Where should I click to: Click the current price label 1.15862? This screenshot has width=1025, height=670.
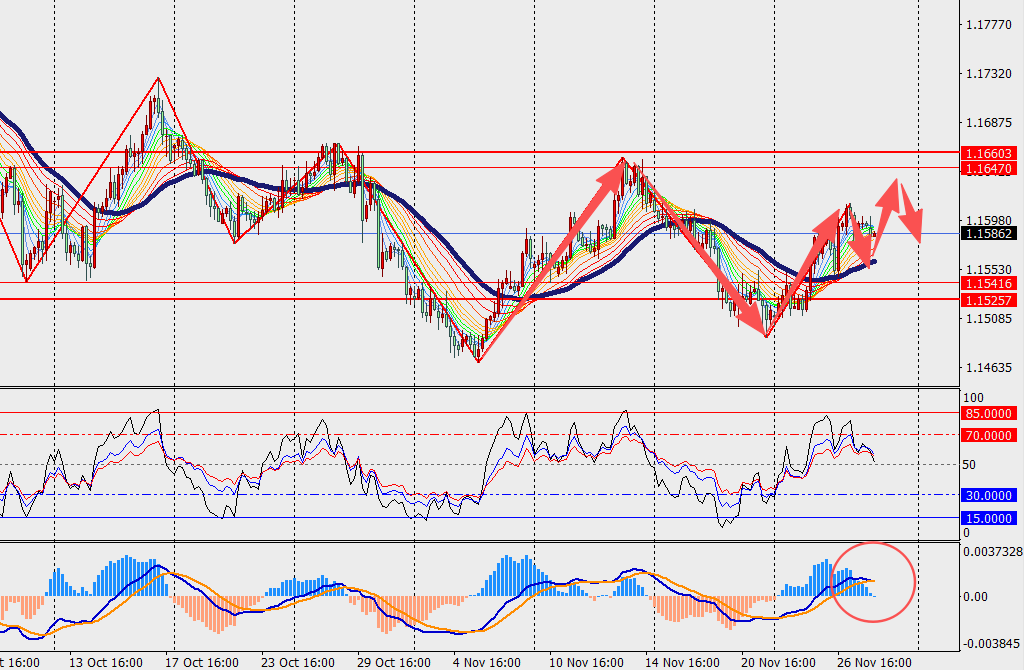(988, 233)
